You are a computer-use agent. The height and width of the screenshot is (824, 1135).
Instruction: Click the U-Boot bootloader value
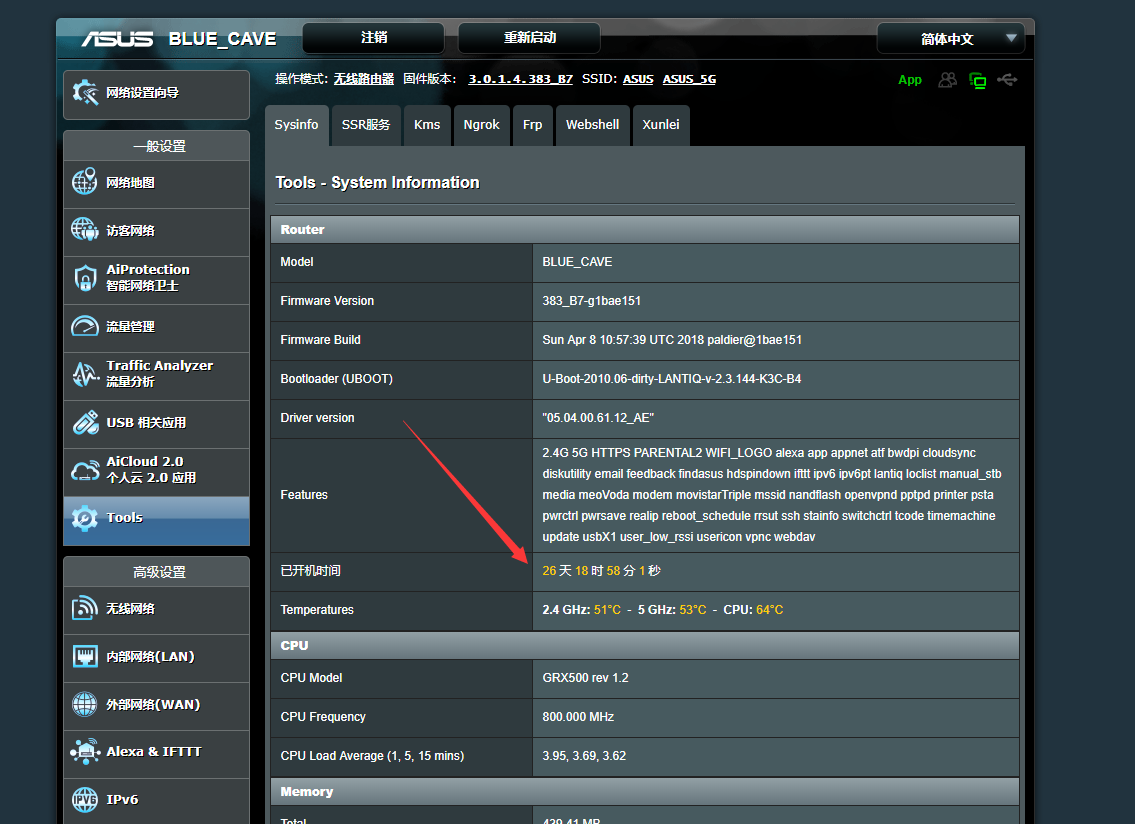(672, 379)
